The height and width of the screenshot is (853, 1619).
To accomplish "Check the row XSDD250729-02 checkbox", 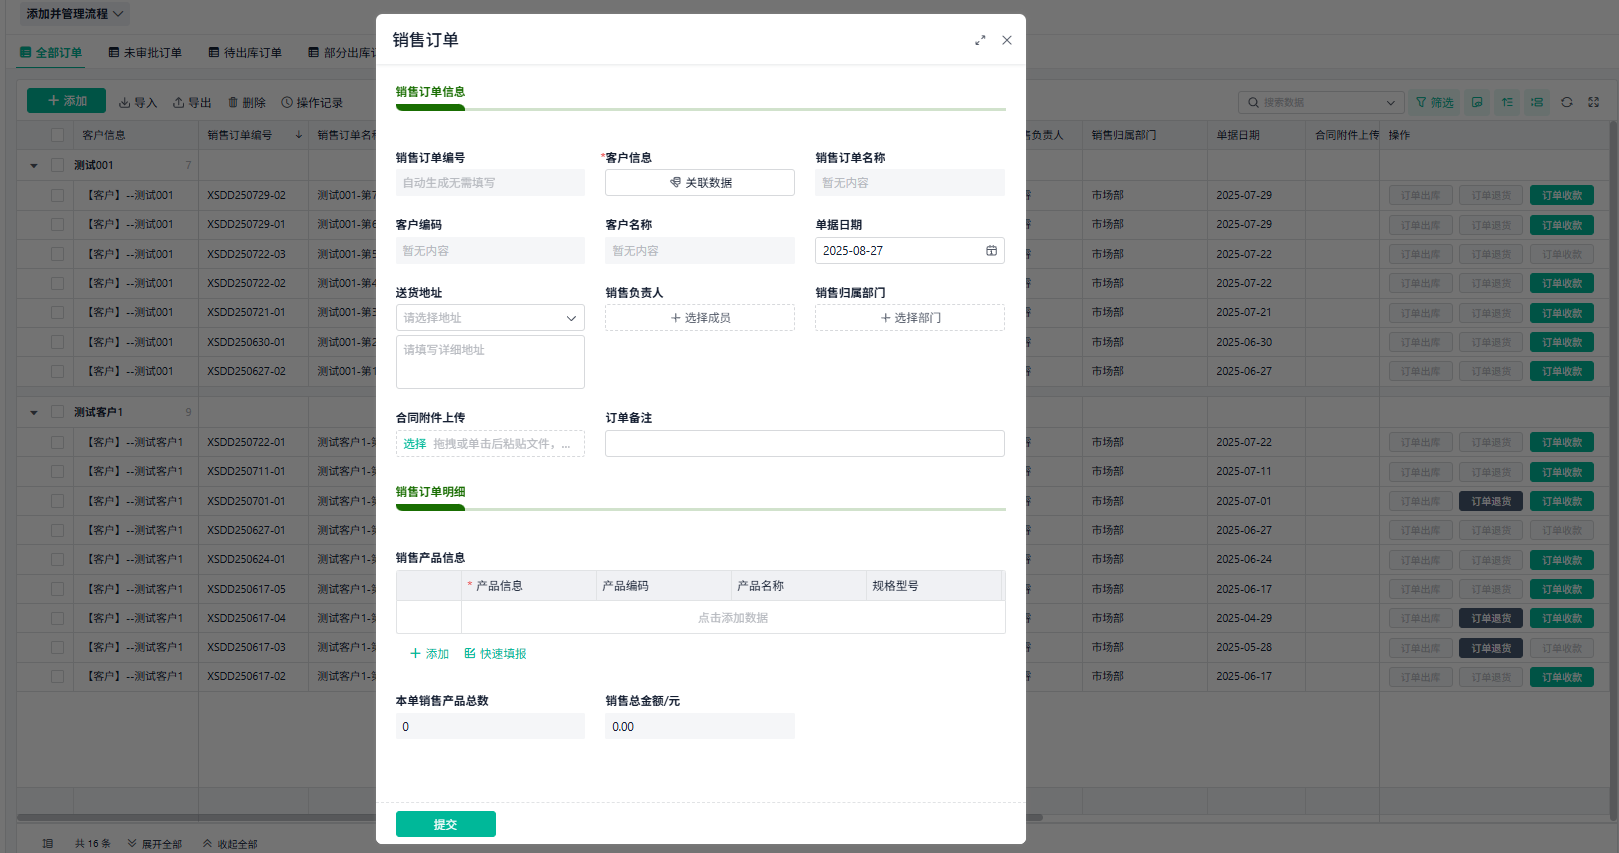I will 57,195.
